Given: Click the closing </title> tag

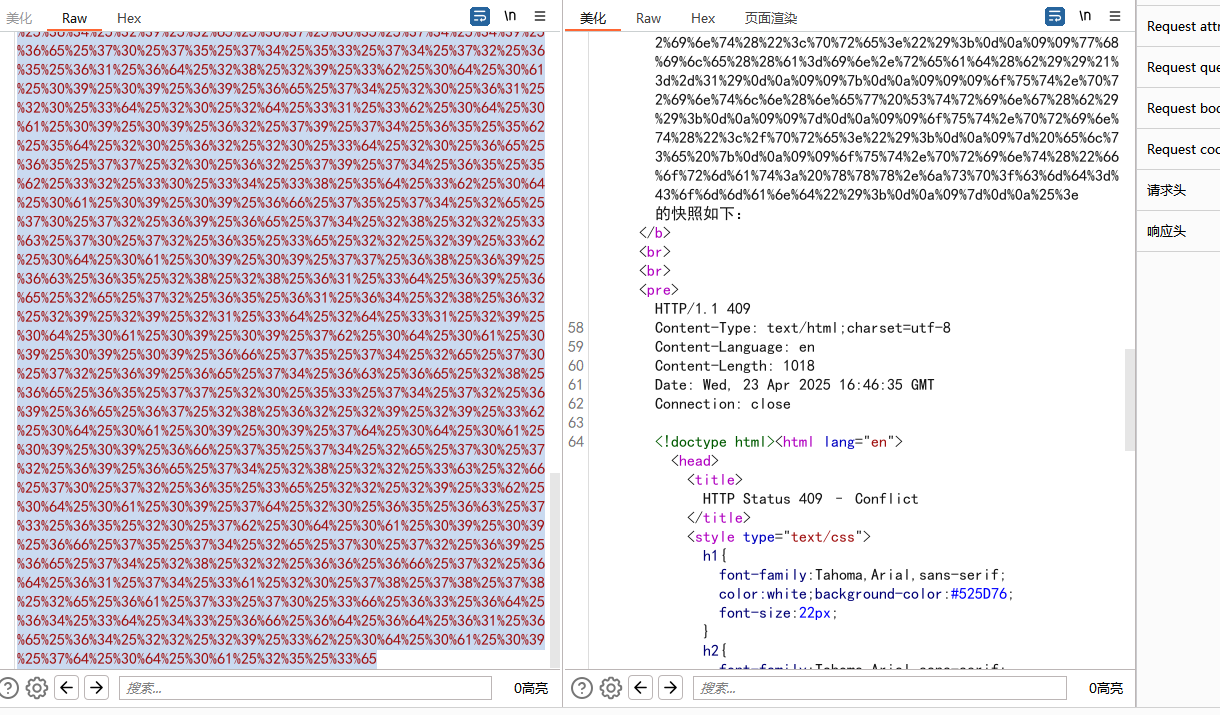Looking at the screenshot, I should click(719, 518).
